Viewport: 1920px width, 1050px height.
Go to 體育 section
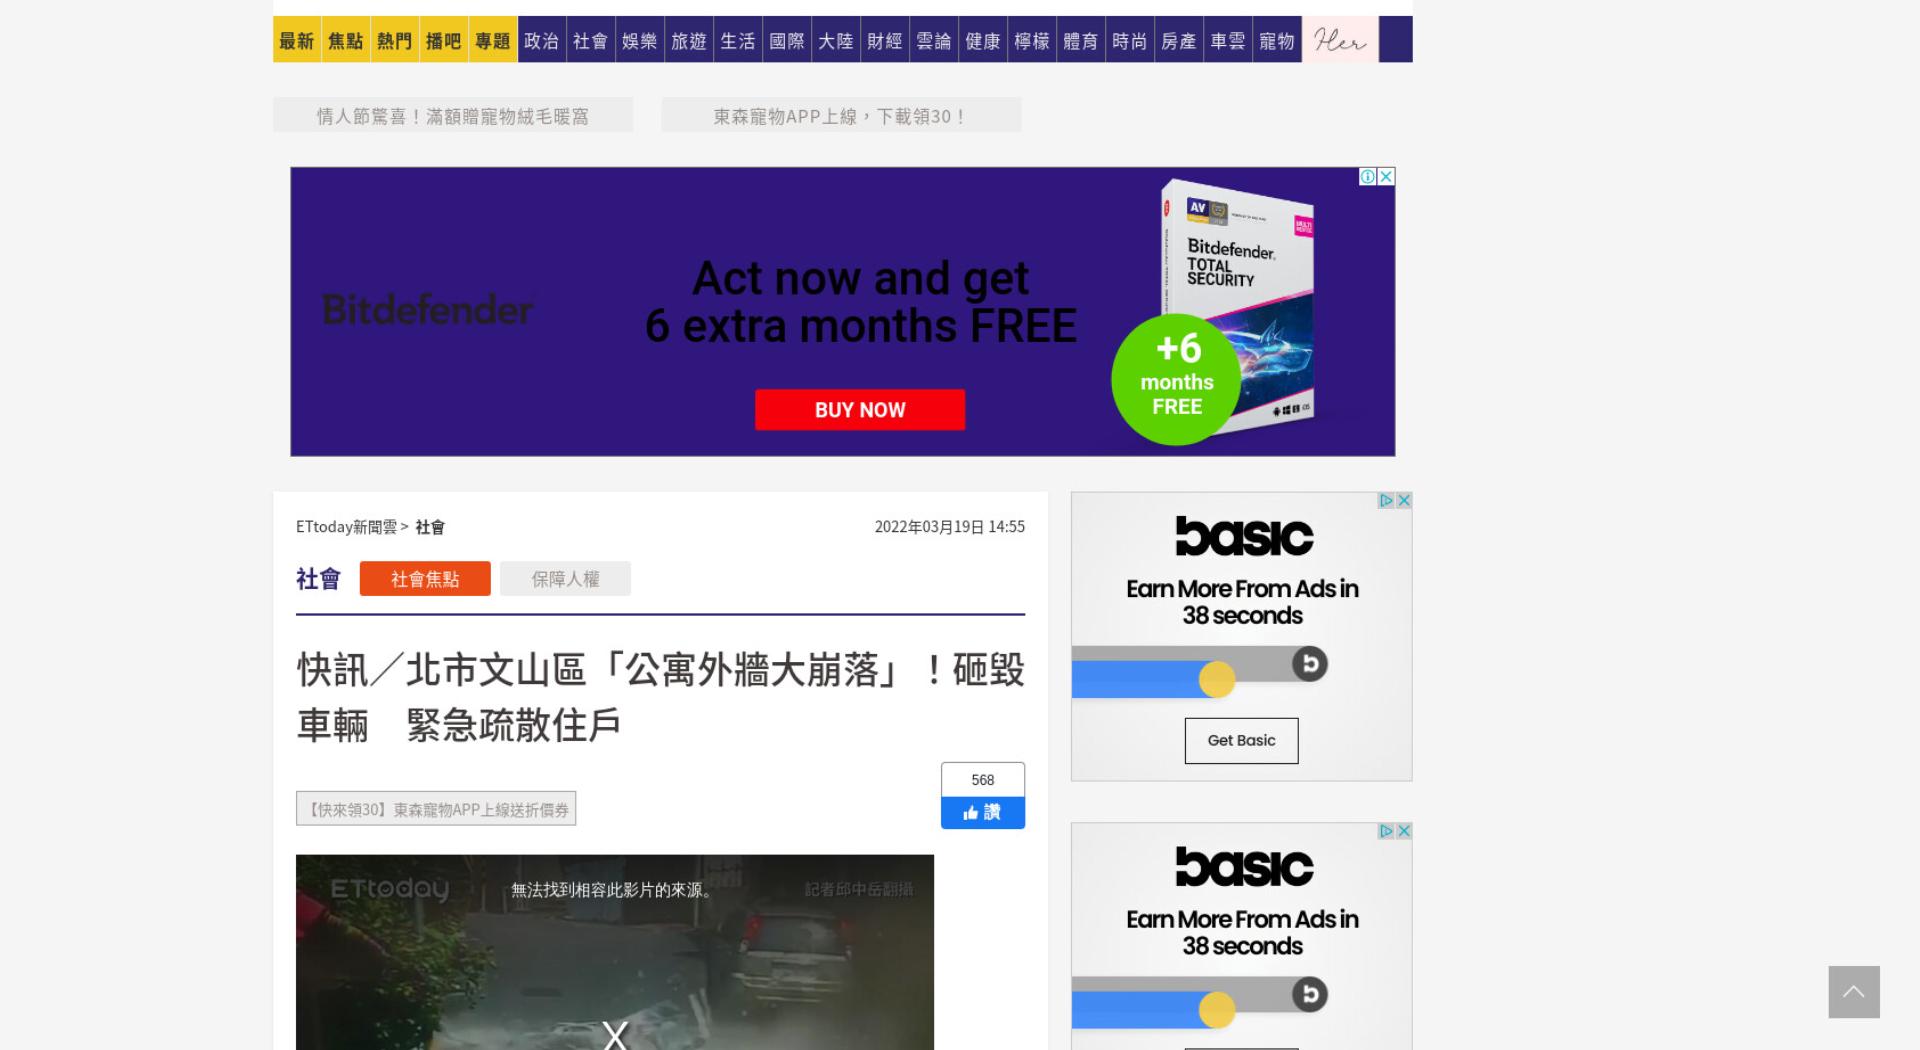pyautogui.click(x=1081, y=40)
